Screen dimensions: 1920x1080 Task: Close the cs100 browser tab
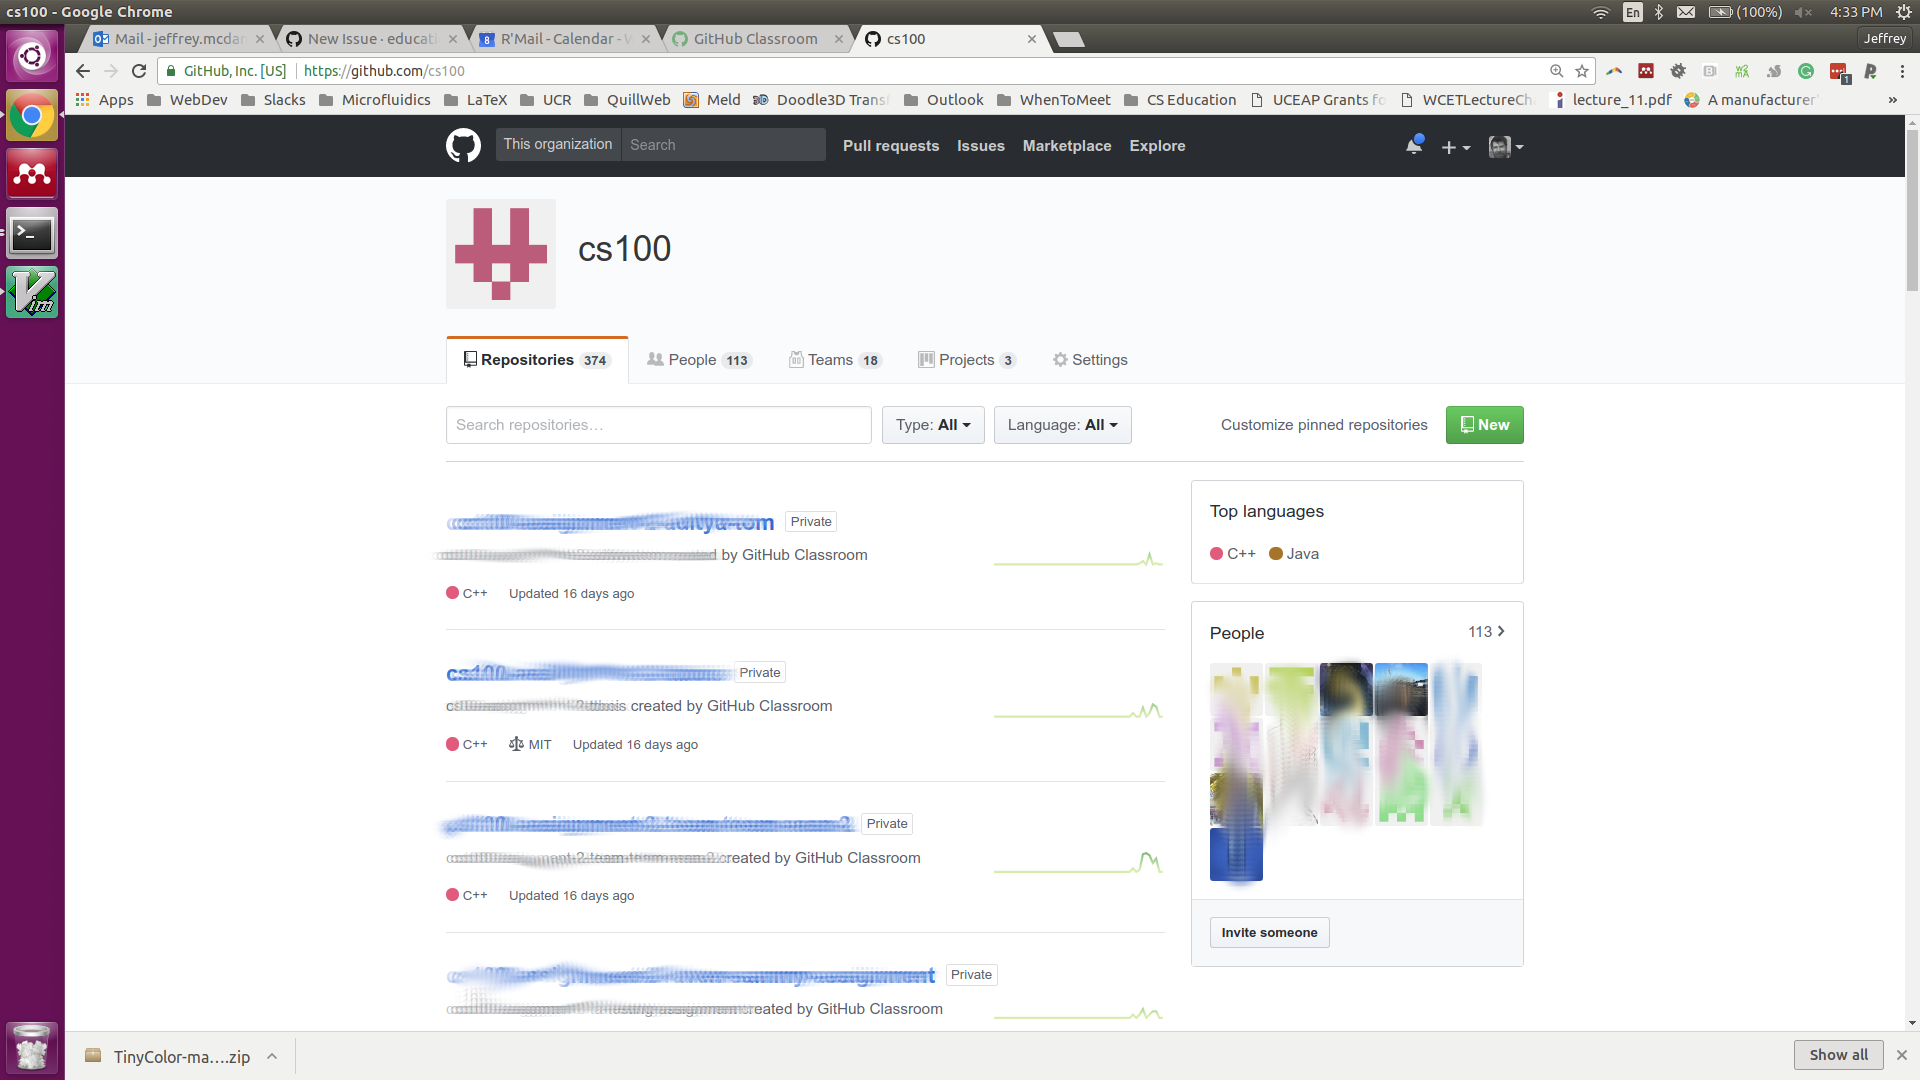point(1032,39)
